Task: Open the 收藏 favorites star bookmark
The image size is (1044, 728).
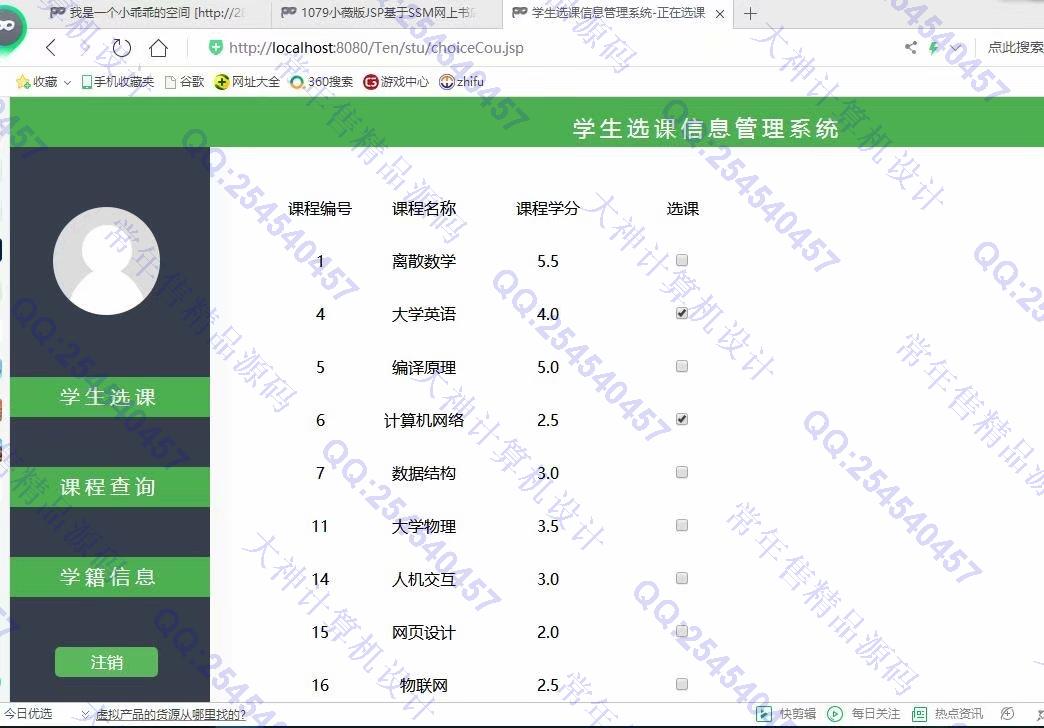Action: point(37,81)
